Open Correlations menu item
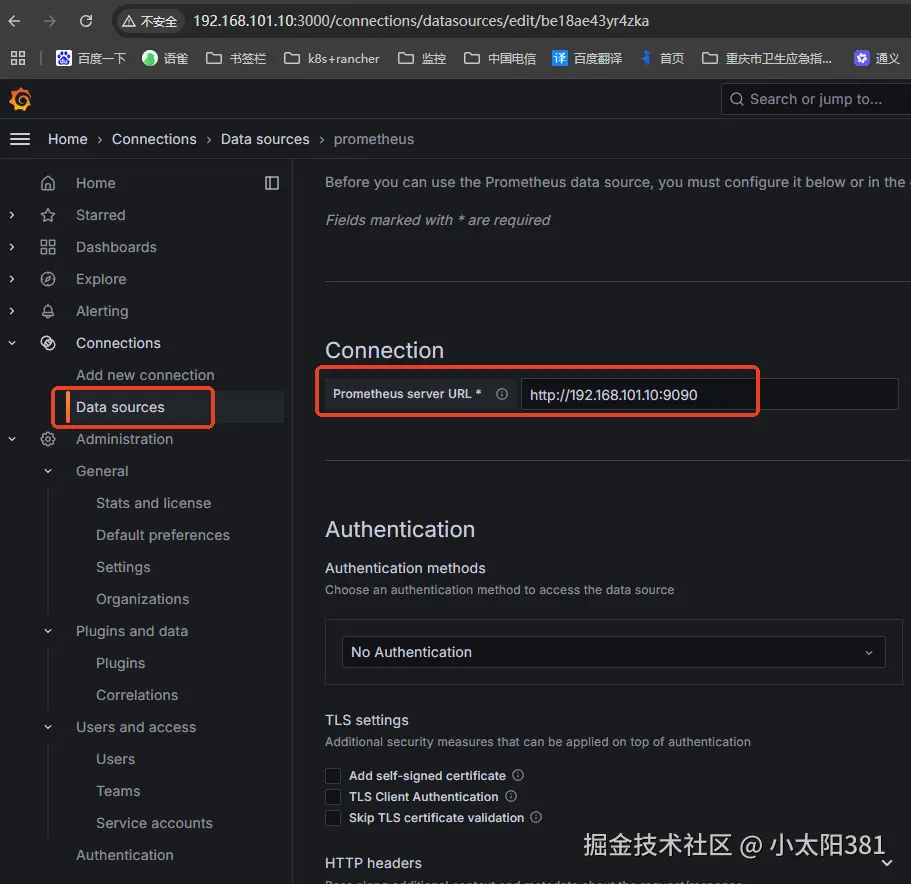The image size is (911, 884). click(x=137, y=695)
